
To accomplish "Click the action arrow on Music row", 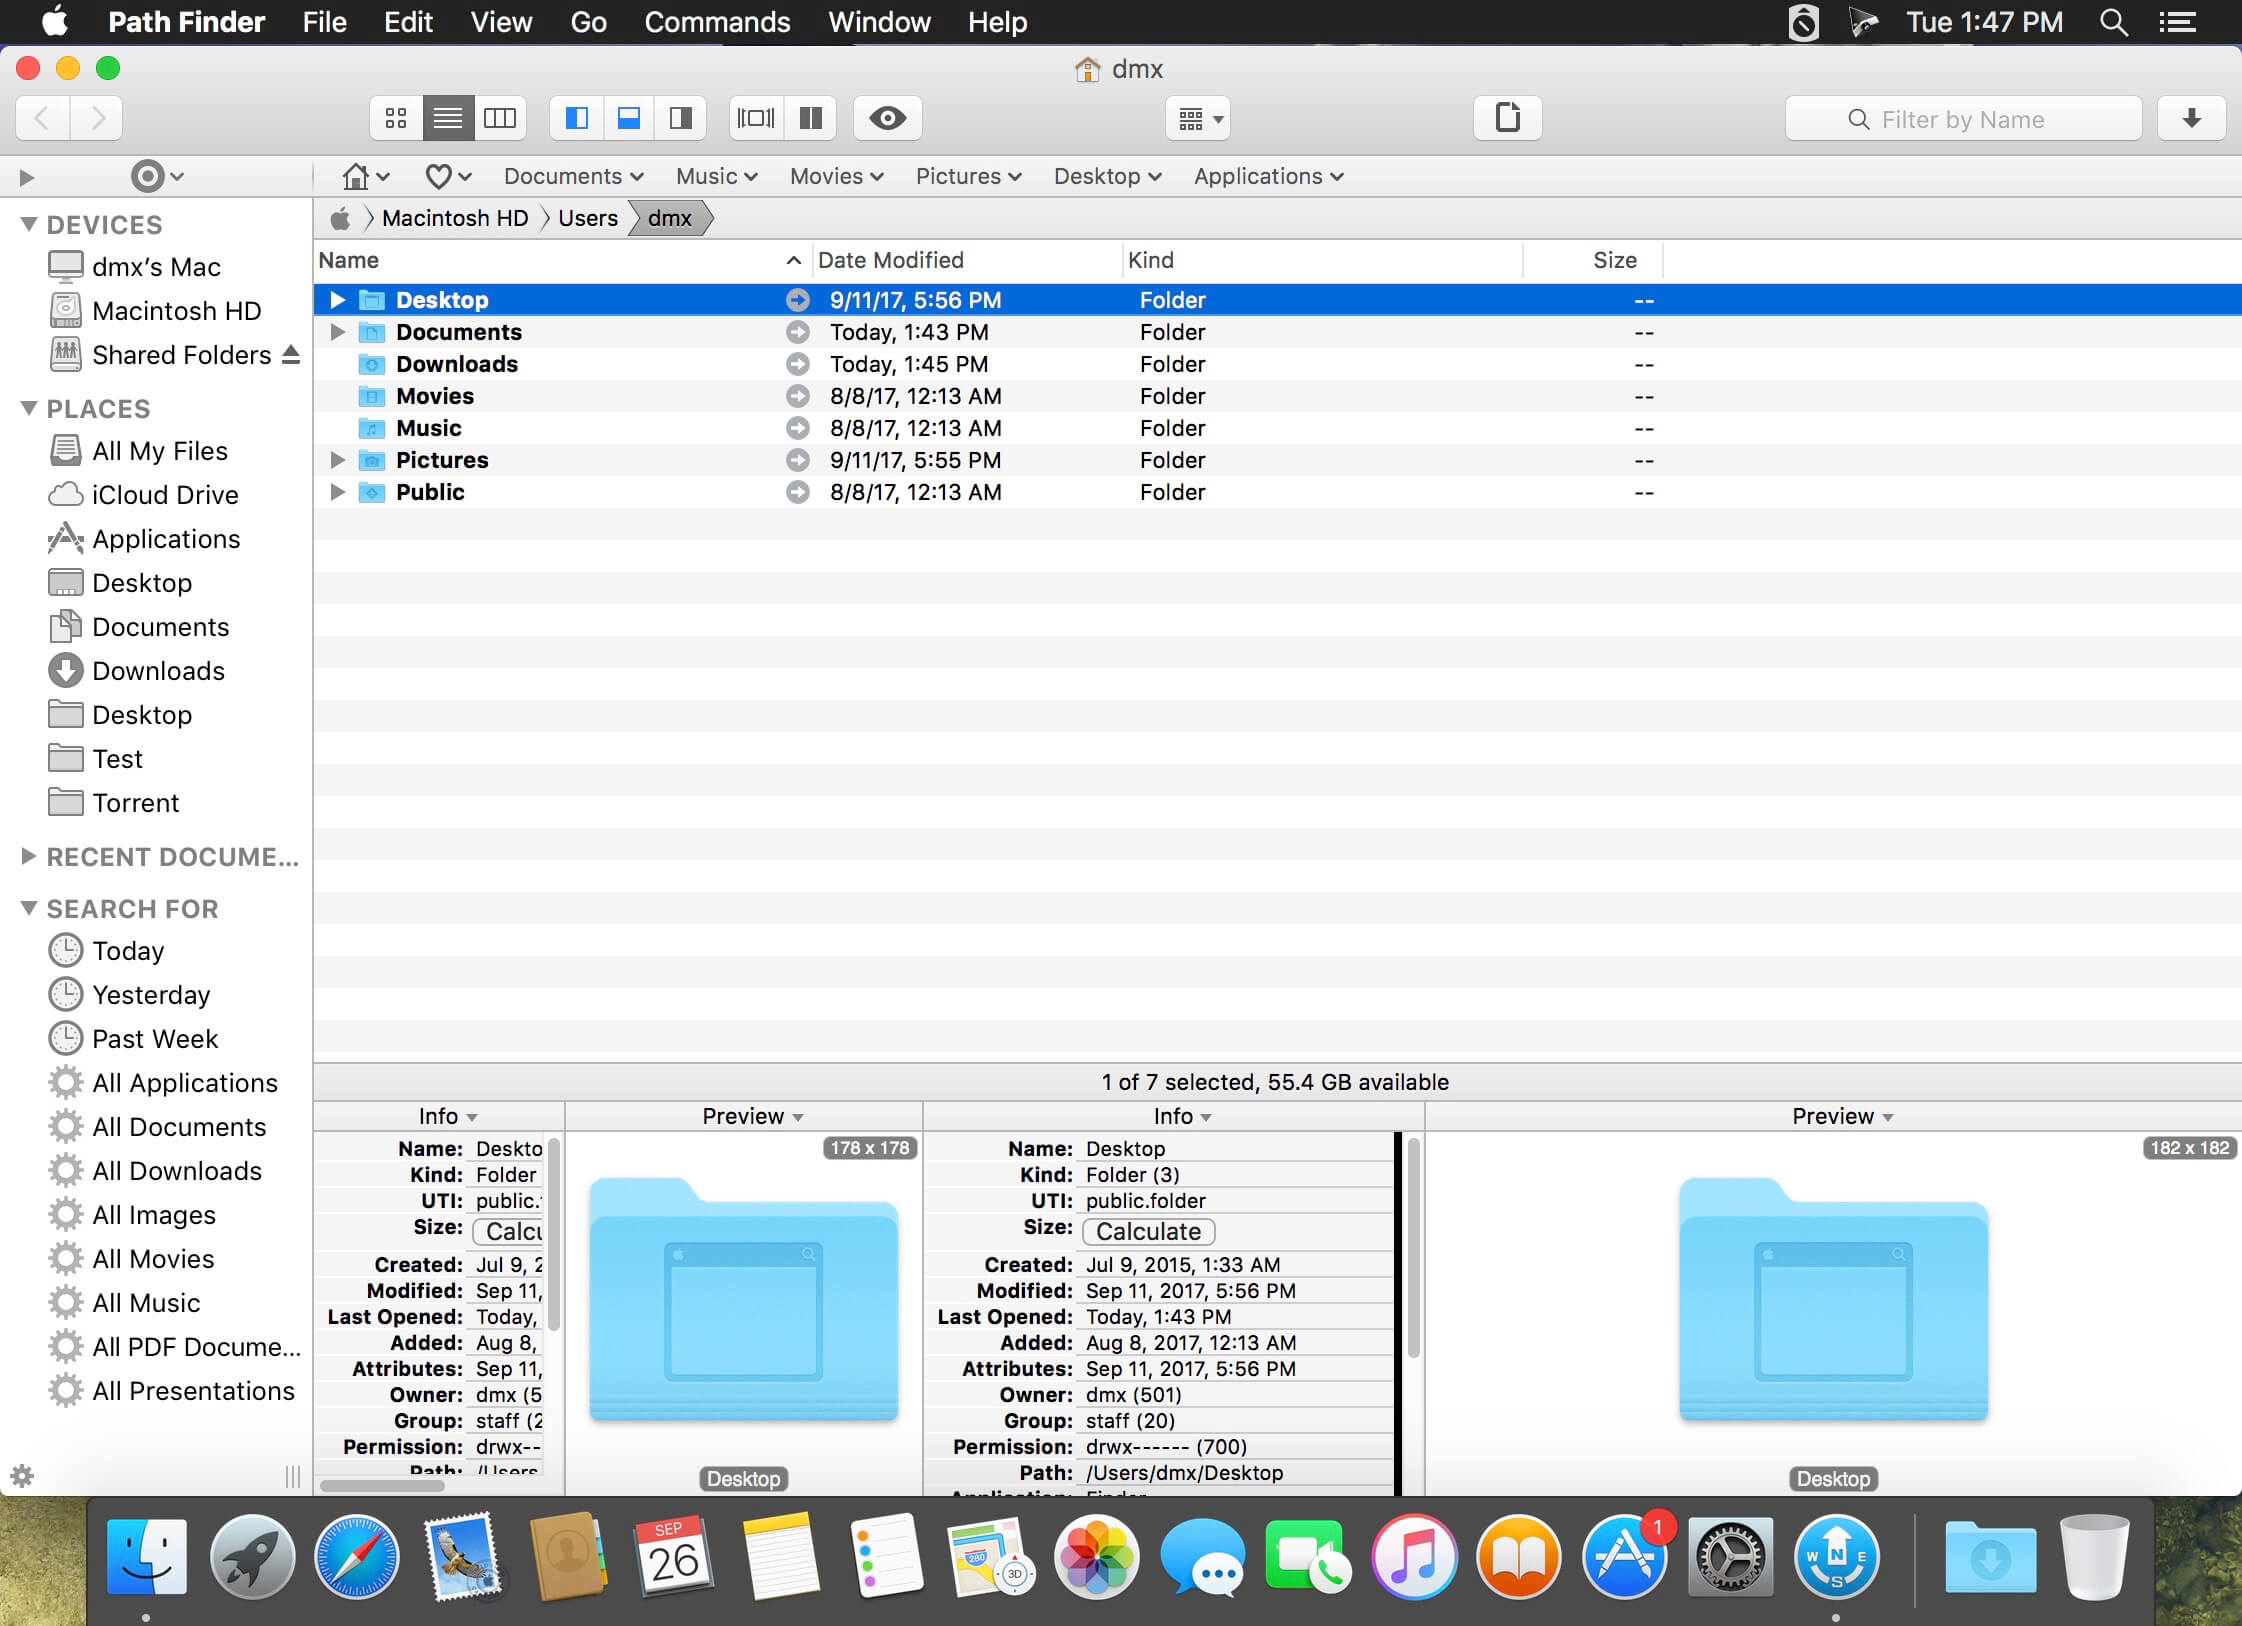I will point(797,428).
